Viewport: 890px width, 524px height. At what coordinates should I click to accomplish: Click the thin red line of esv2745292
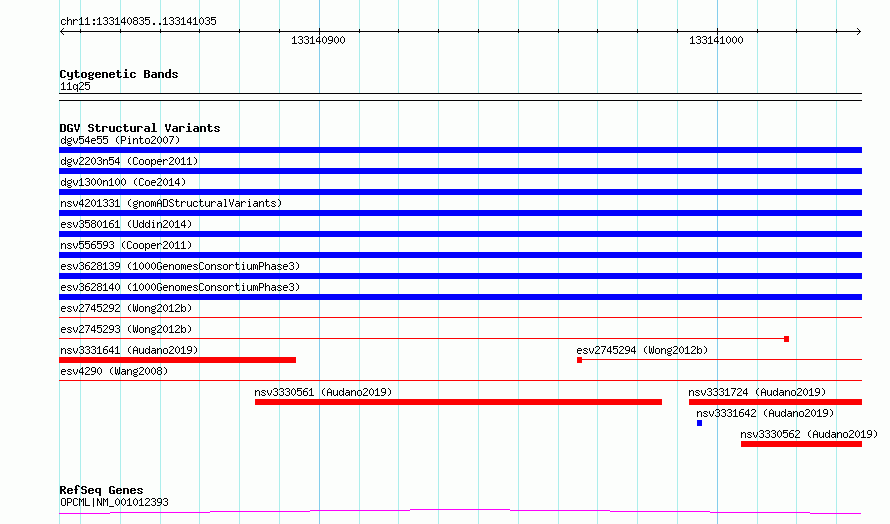click(460, 317)
